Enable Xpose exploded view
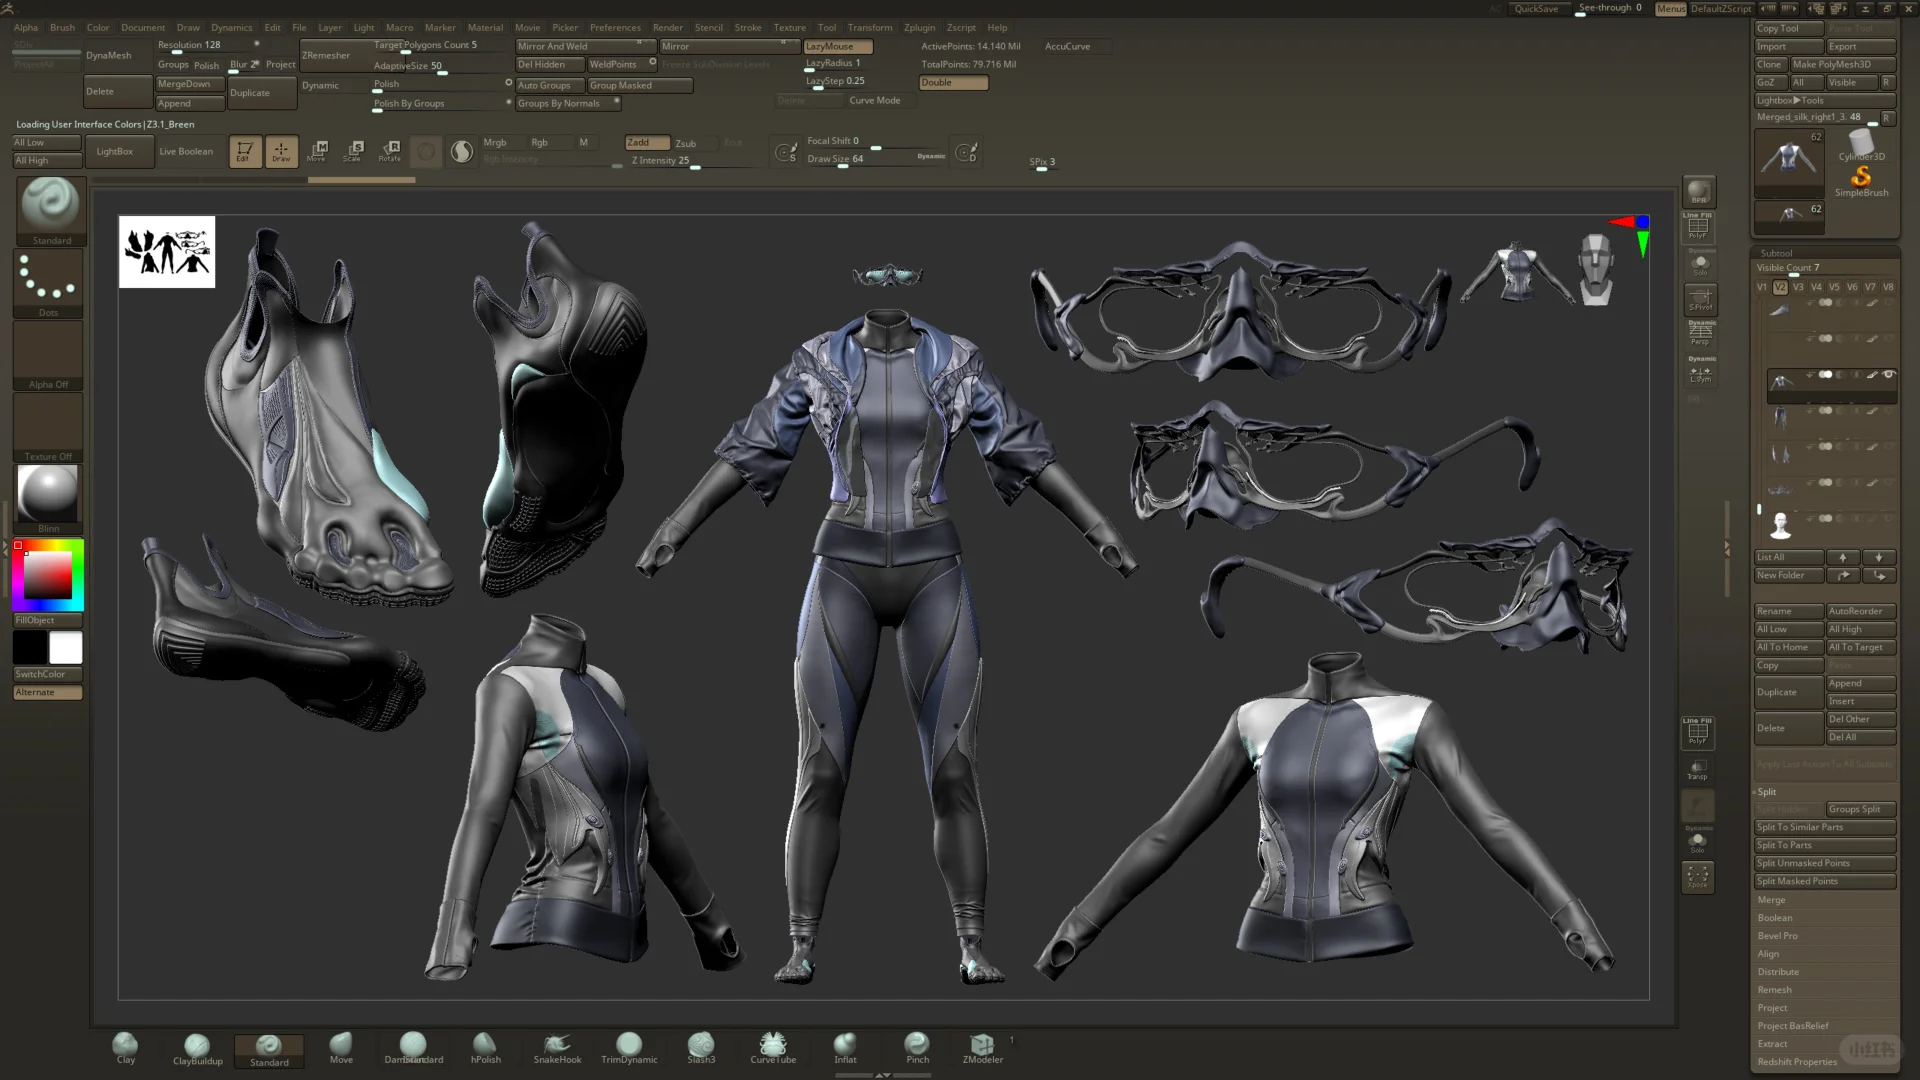The width and height of the screenshot is (1920, 1080). pos(1698,877)
